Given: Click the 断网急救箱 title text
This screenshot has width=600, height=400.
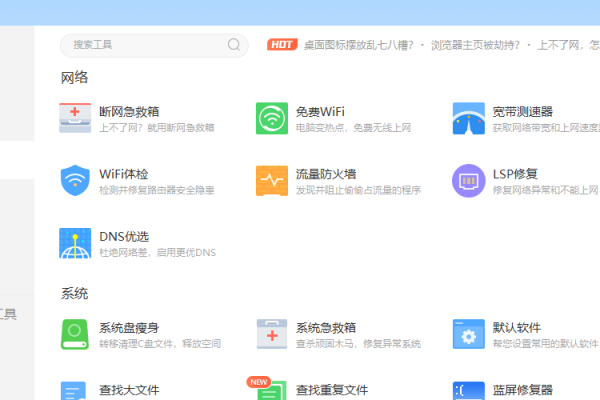Looking at the screenshot, I should pos(129,112).
